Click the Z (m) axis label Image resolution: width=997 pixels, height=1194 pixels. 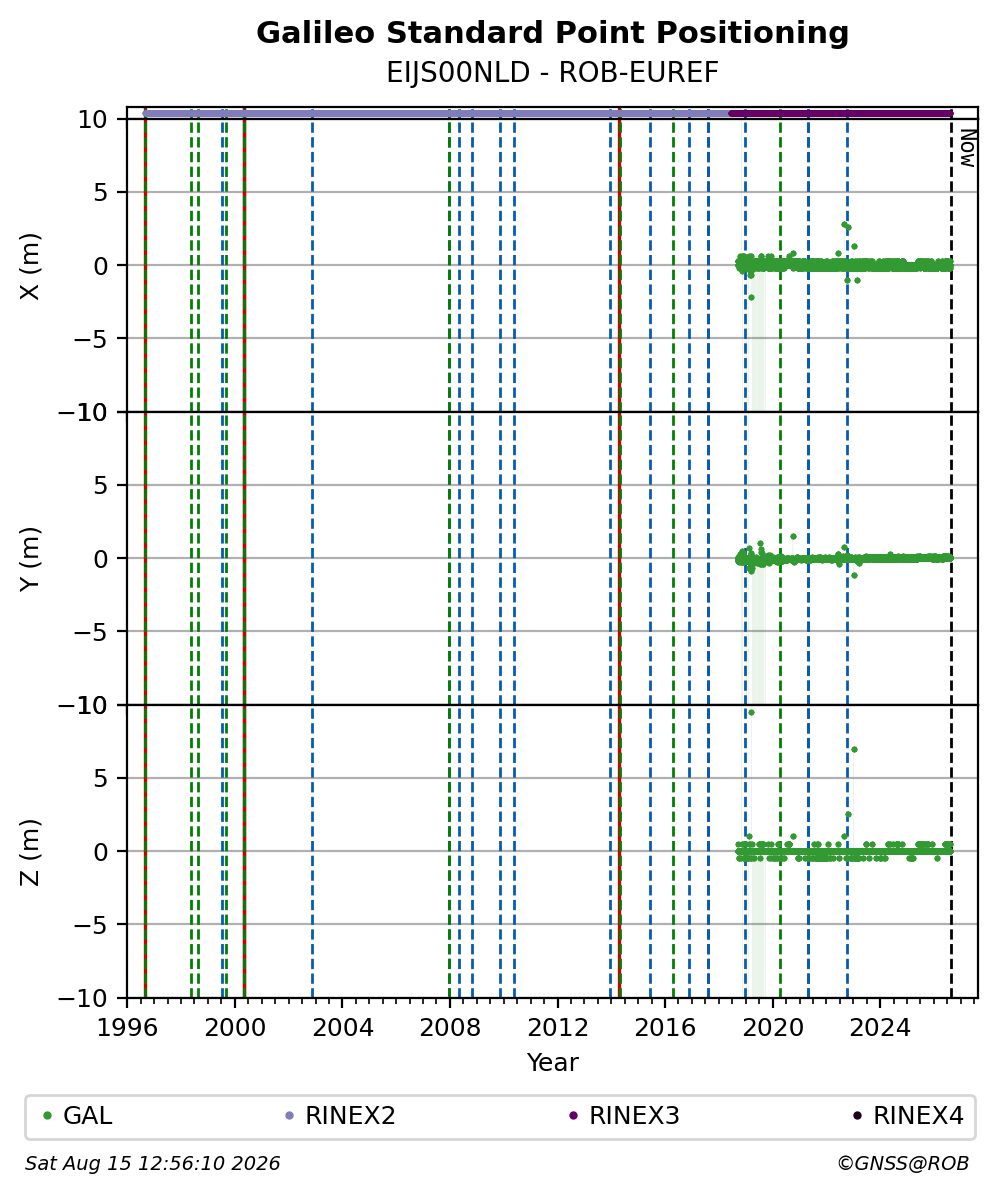tap(30, 852)
